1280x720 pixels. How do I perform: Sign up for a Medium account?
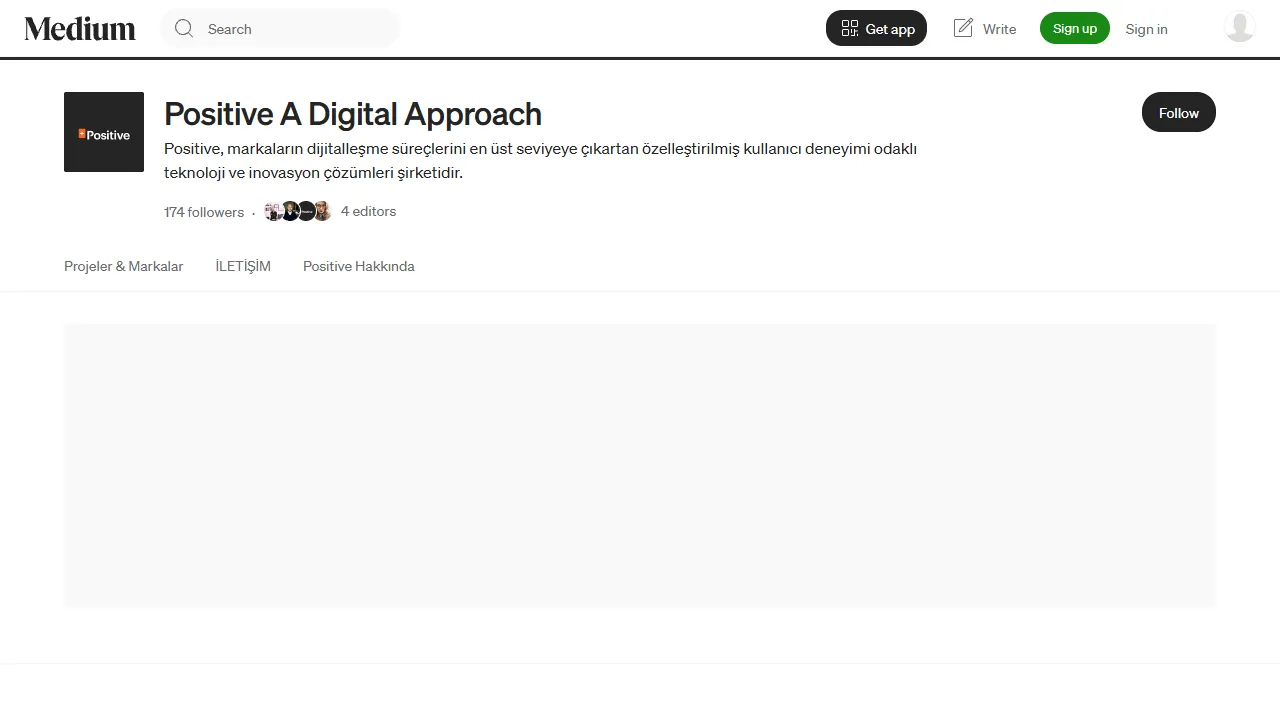coord(1074,28)
